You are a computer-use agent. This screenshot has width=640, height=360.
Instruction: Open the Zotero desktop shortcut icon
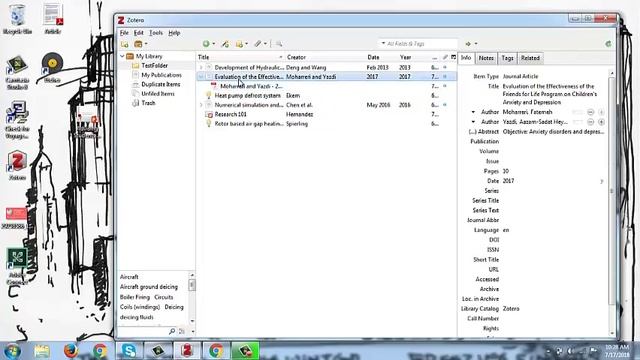(17, 165)
